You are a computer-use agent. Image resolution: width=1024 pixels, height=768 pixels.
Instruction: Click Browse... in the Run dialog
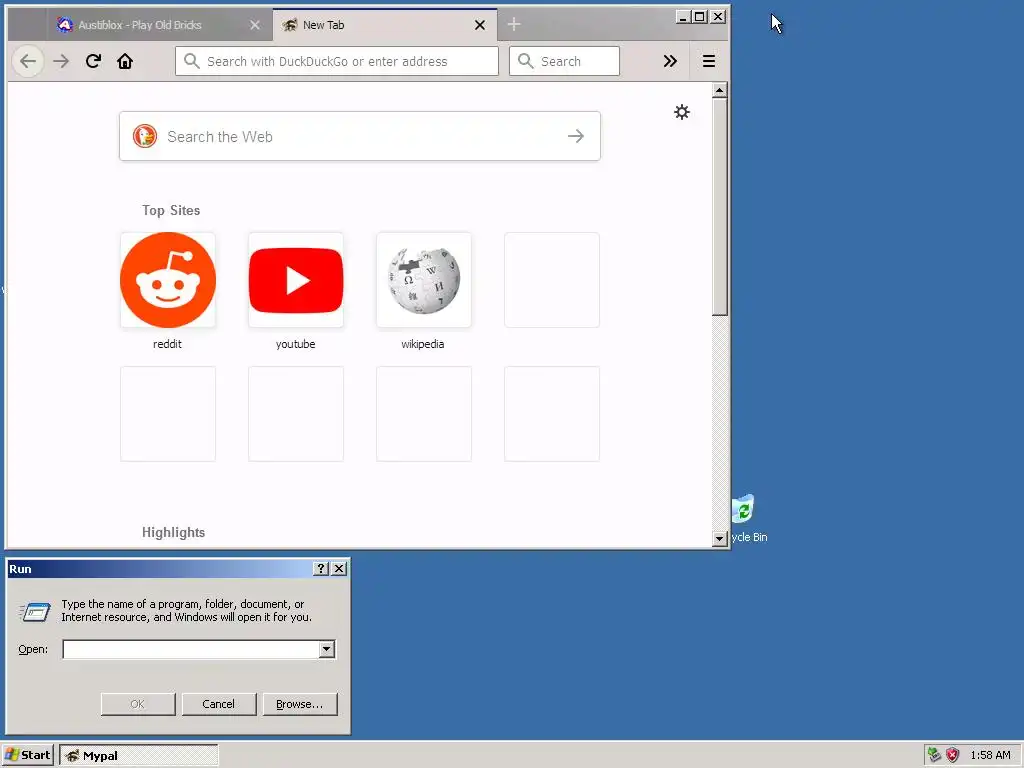pos(300,704)
